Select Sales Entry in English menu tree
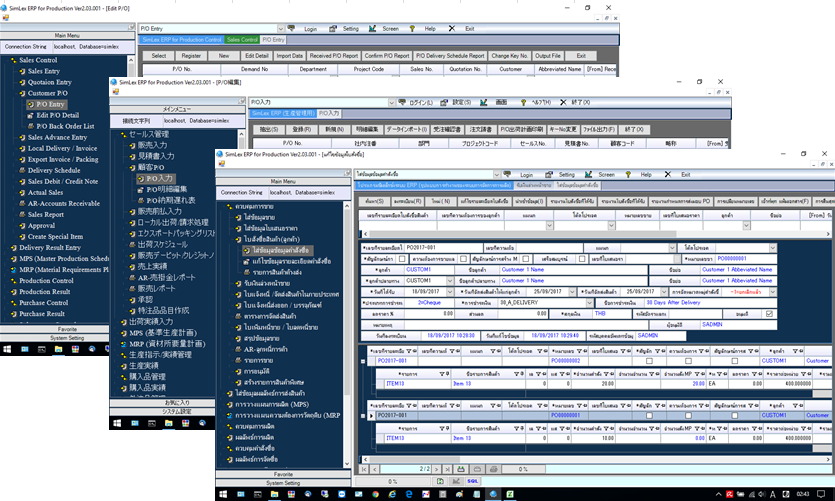Viewport: 835px width, 501px height. tap(44, 71)
